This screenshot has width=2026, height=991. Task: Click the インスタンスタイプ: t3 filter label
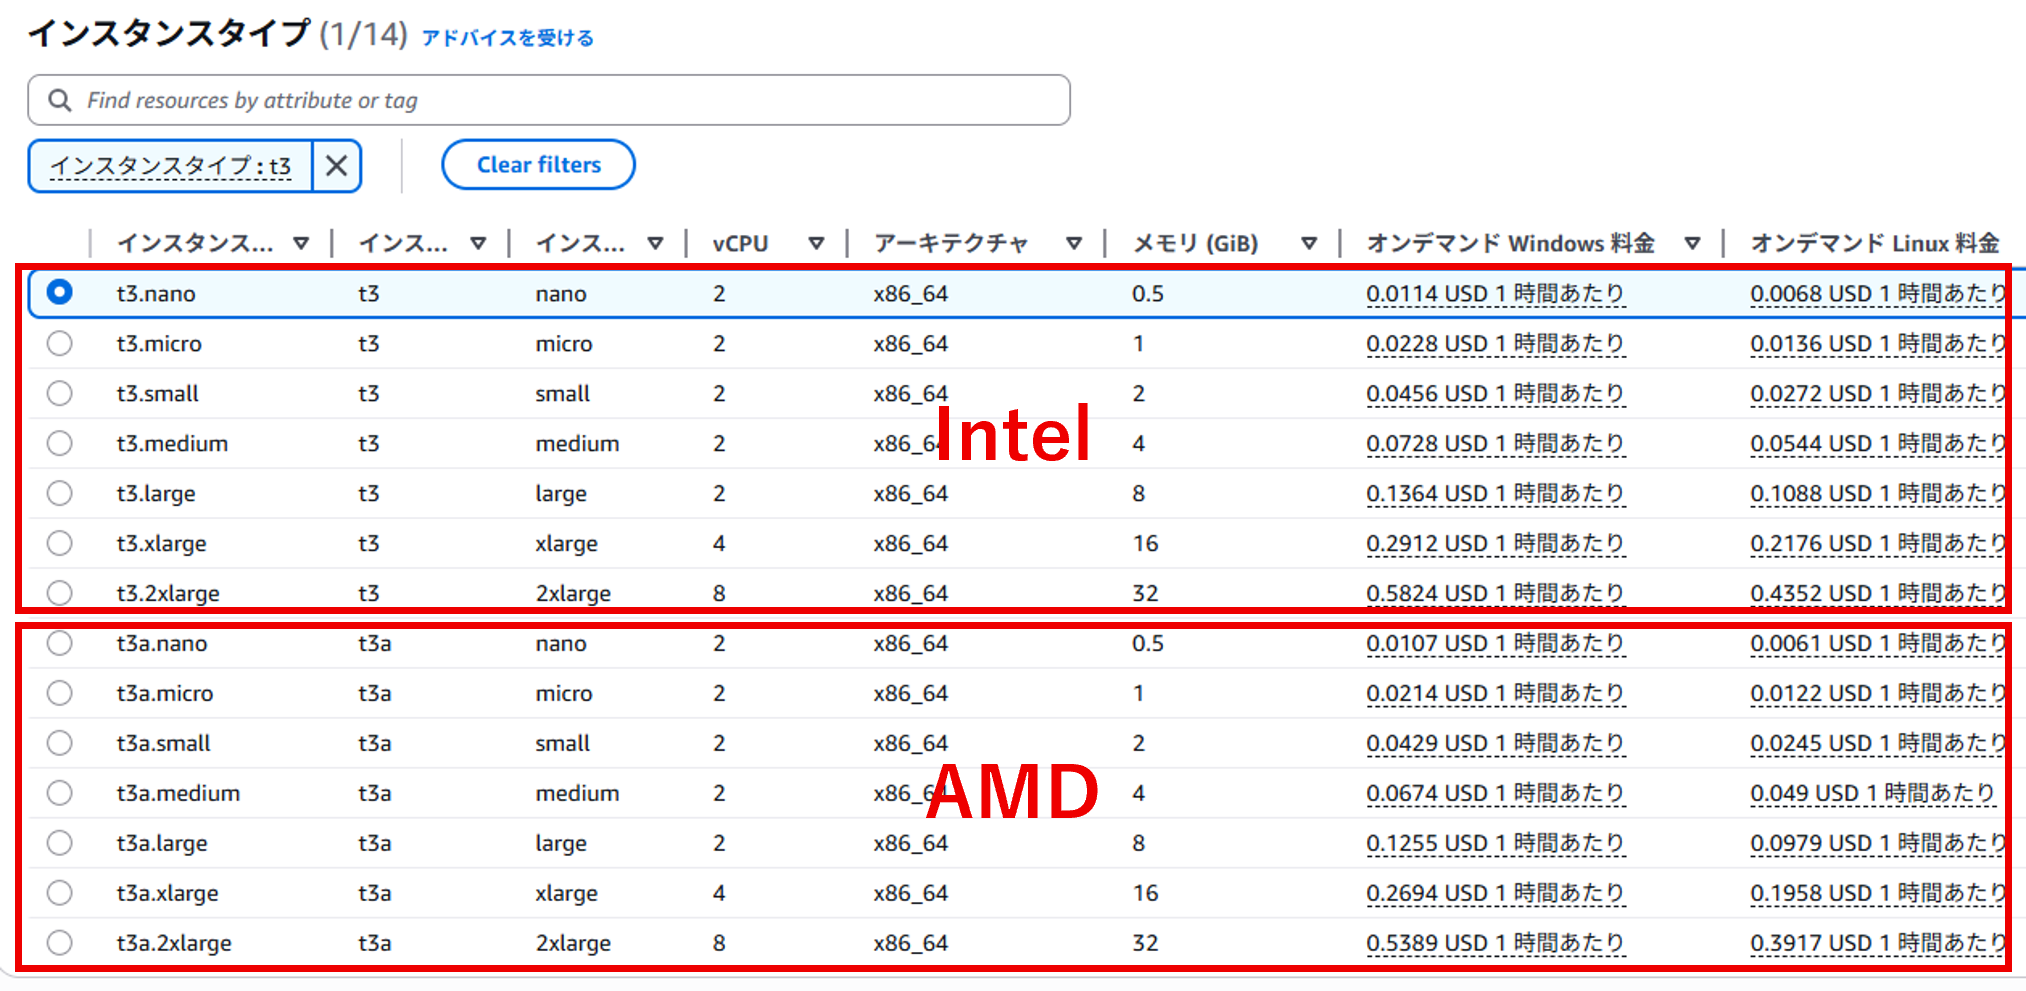point(171,166)
